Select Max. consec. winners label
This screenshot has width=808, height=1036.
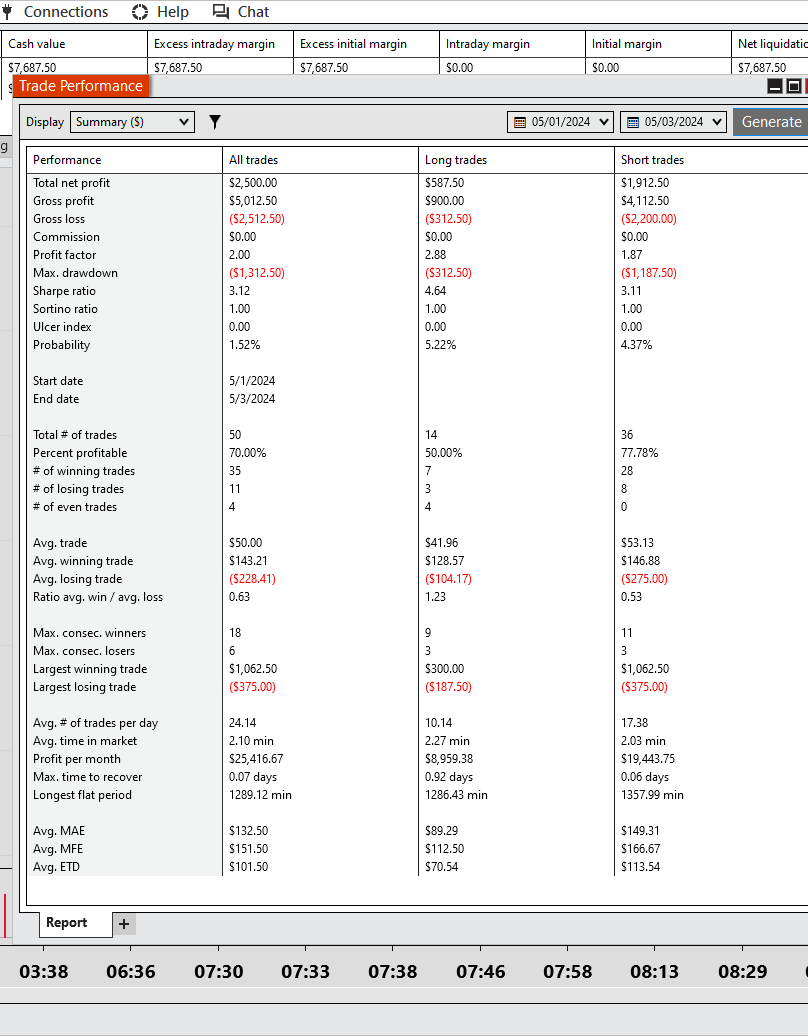tap(89, 633)
